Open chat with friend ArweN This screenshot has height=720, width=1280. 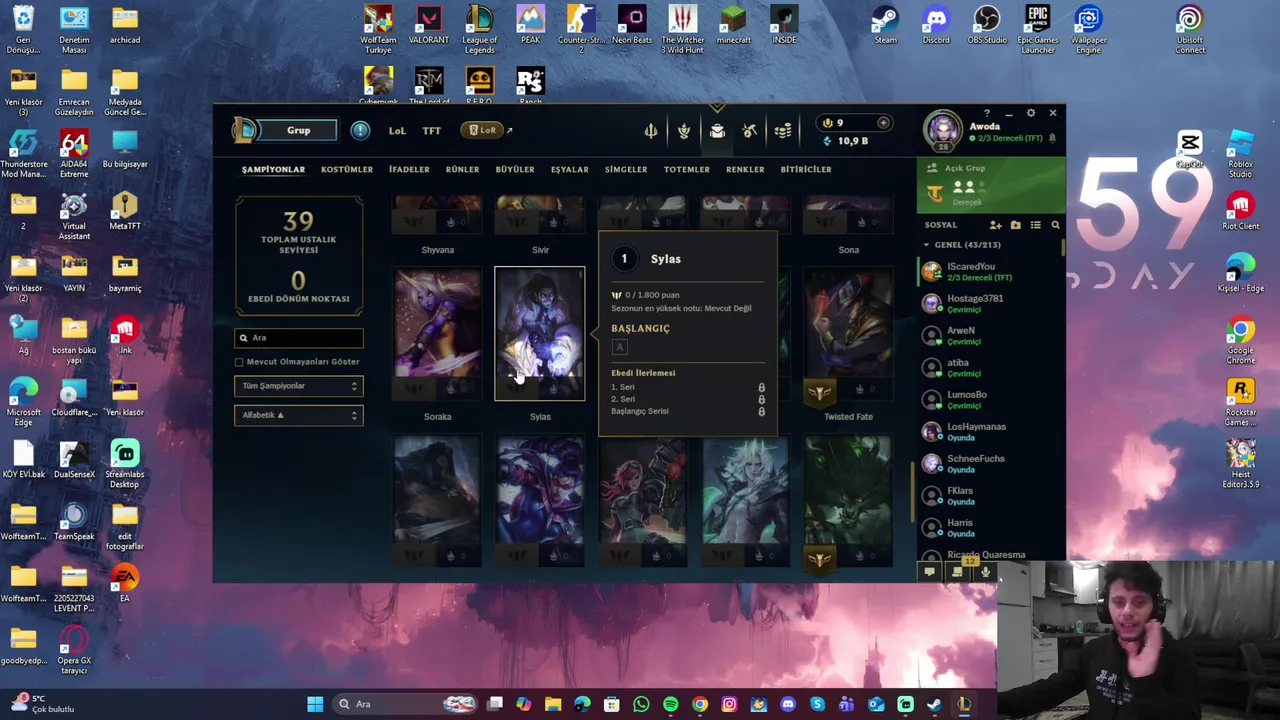point(990,335)
